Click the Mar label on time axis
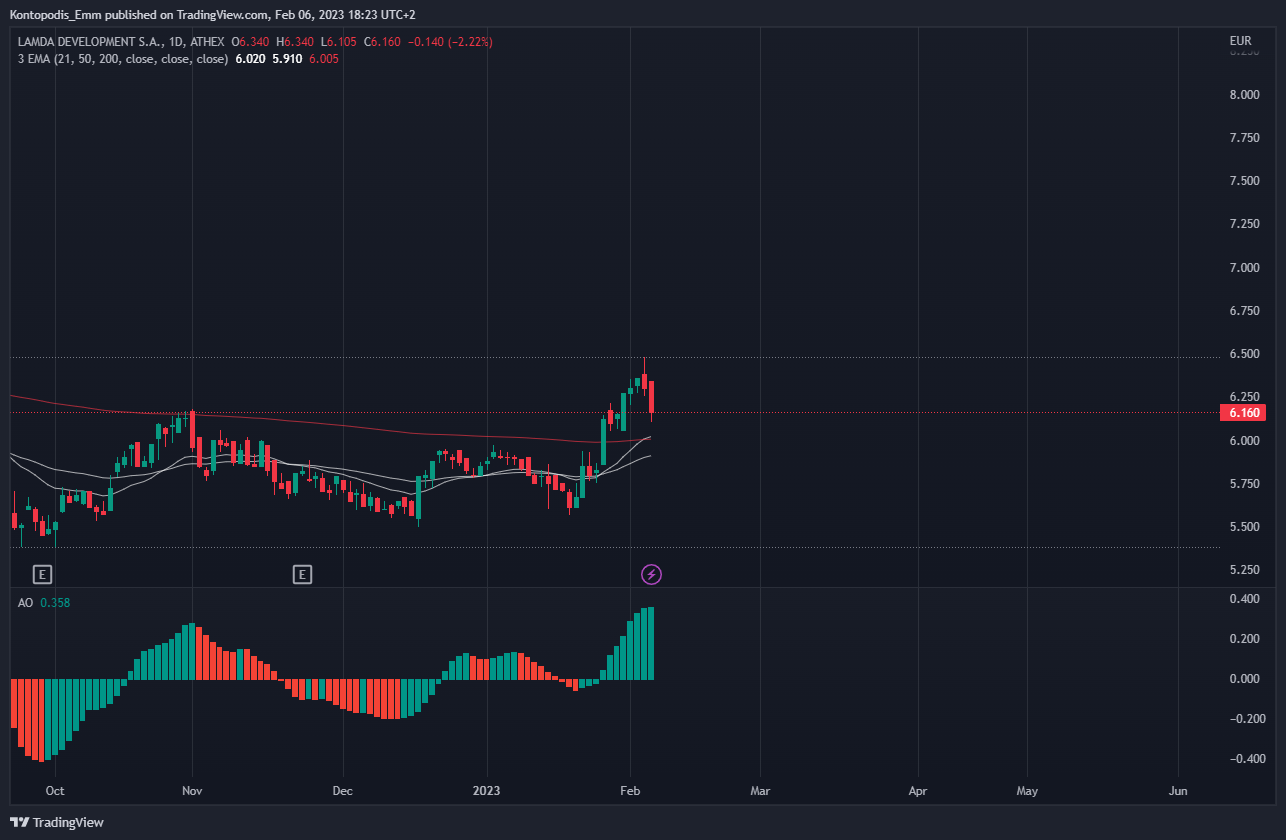 coord(760,791)
